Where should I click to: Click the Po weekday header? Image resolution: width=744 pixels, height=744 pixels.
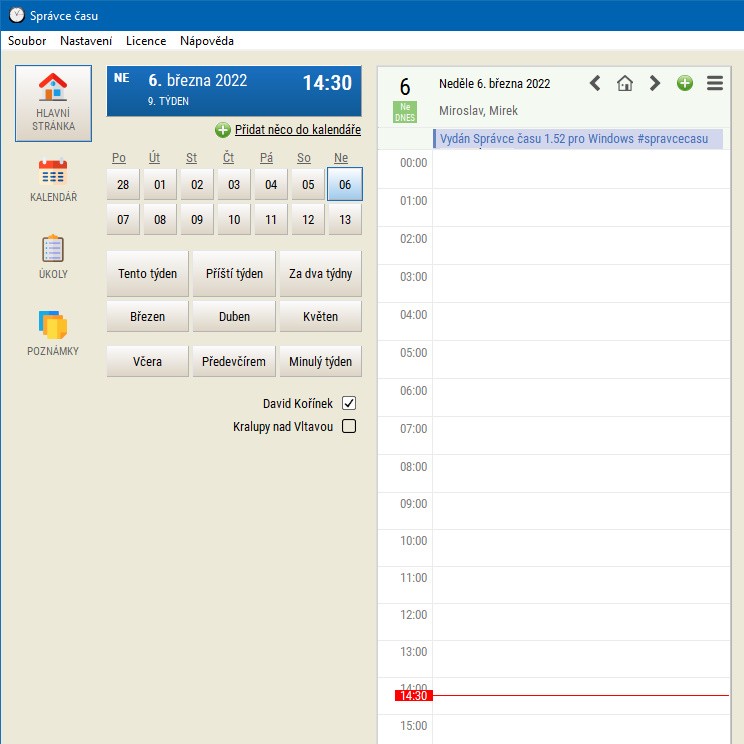click(x=119, y=158)
